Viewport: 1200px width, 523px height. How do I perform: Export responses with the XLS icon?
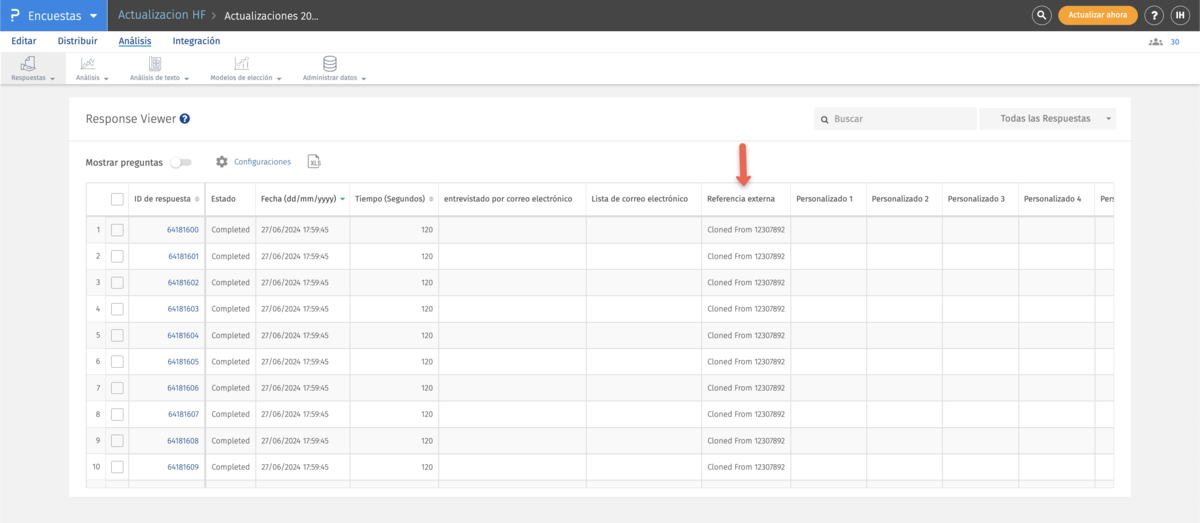pyautogui.click(x=314, y=162)
